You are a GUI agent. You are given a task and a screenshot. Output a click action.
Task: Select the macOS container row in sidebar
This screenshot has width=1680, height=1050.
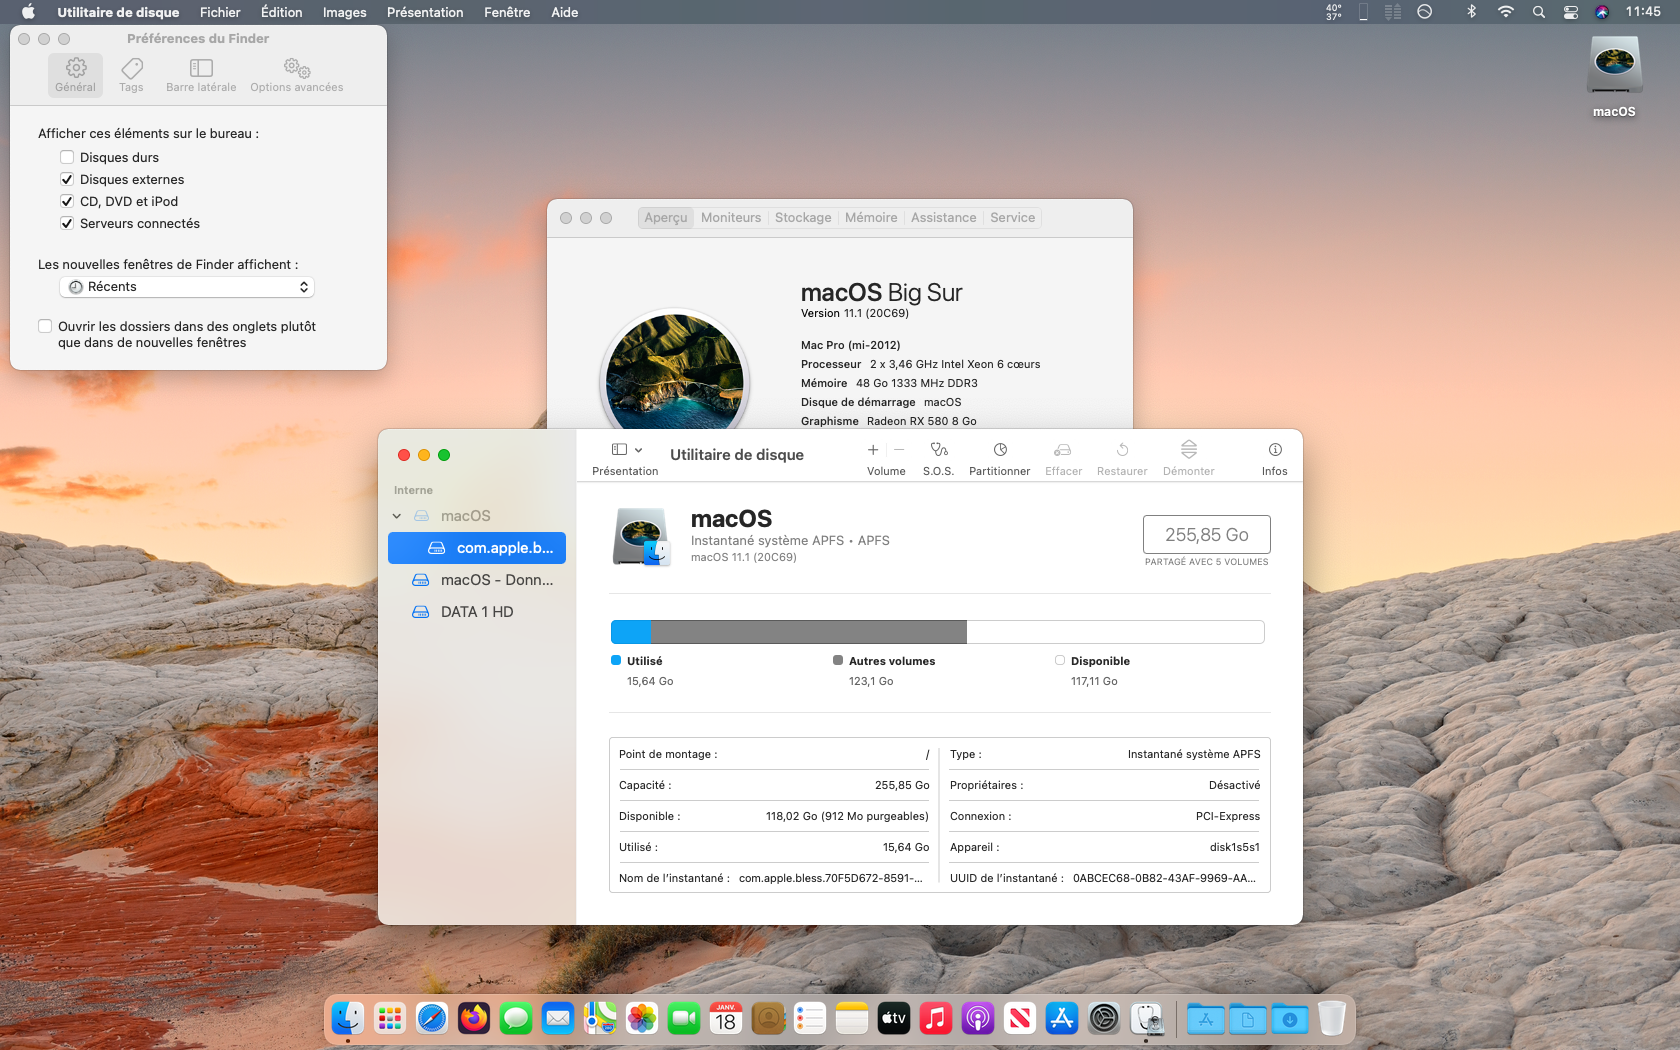click(x=477, y=516)
